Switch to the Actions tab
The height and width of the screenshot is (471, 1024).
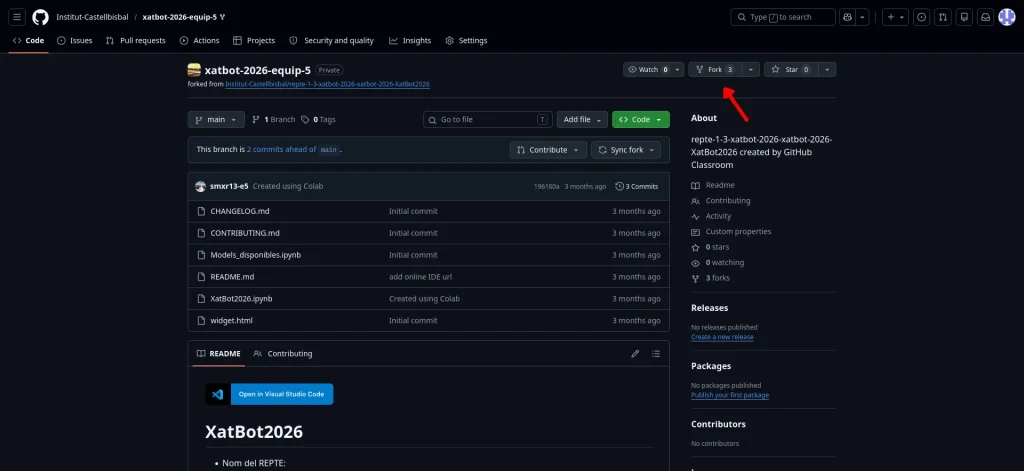[x=200, y=41]
